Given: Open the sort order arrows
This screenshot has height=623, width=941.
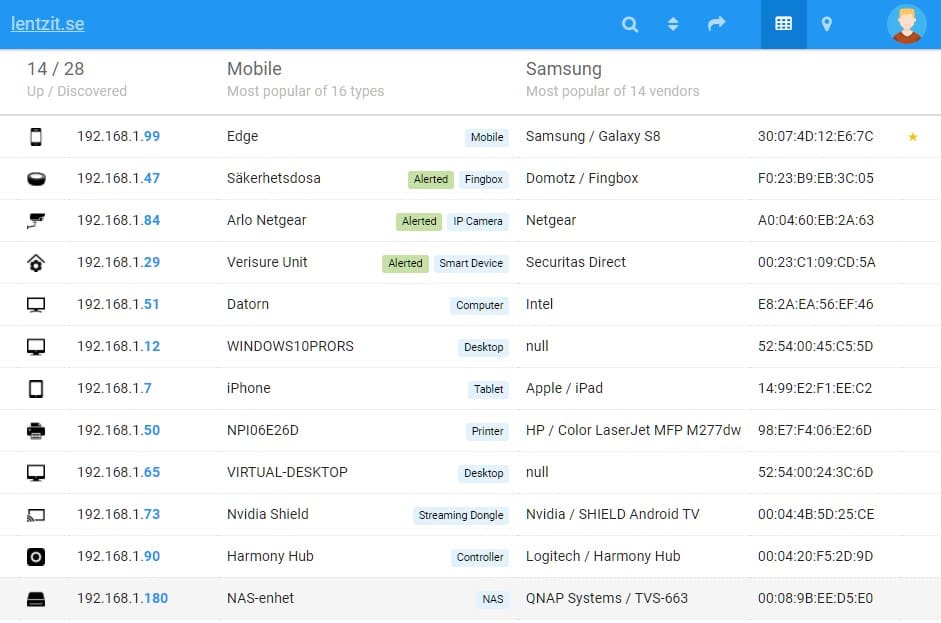Looking at the screenshot, I should click(673, 24).
